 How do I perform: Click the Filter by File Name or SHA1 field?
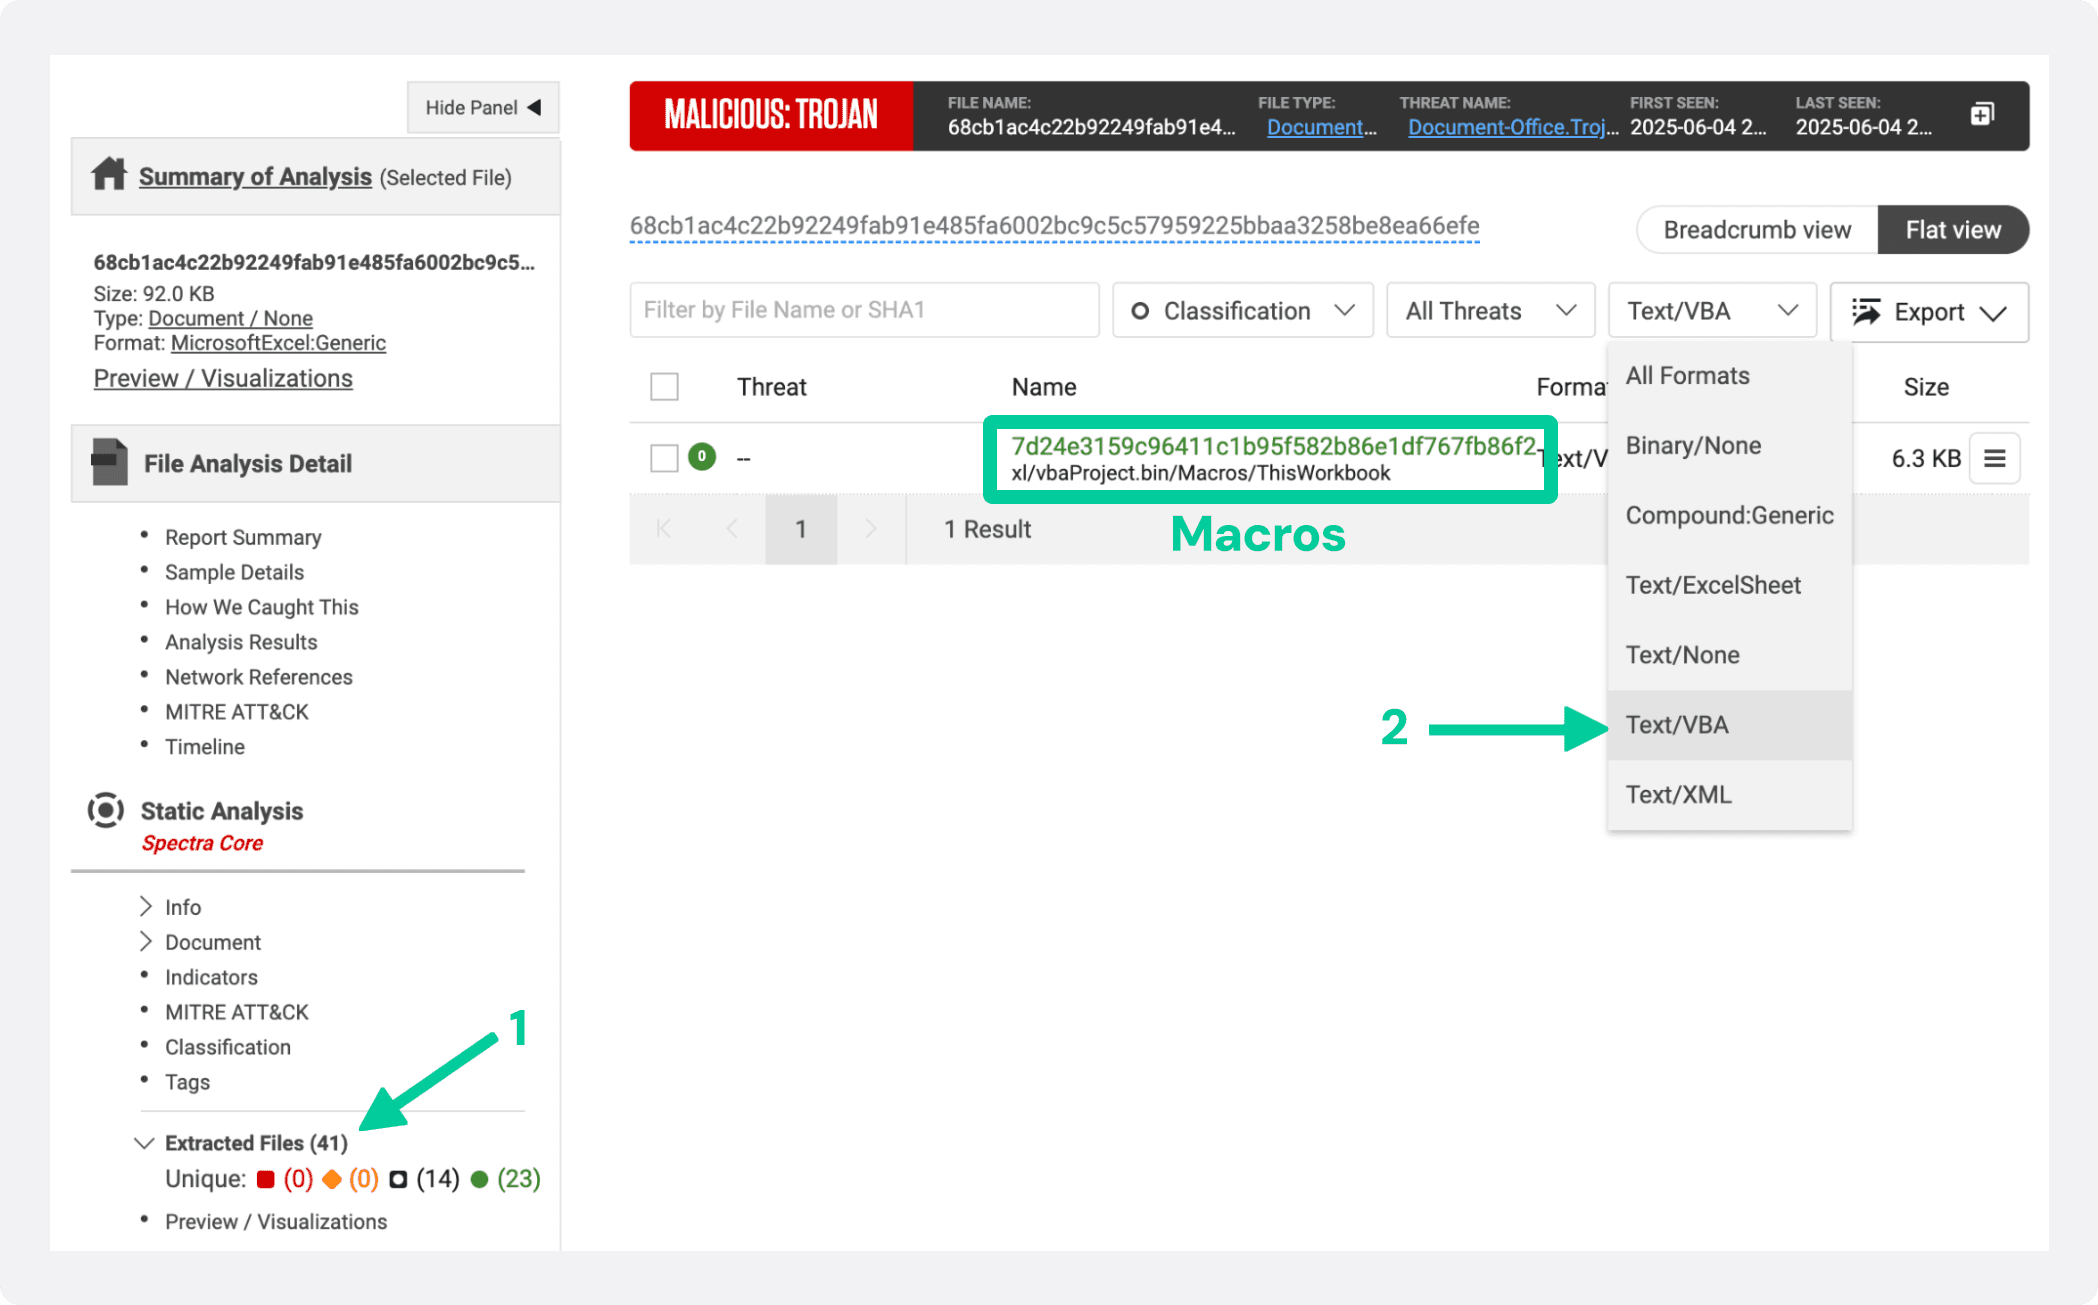point(864,310)
